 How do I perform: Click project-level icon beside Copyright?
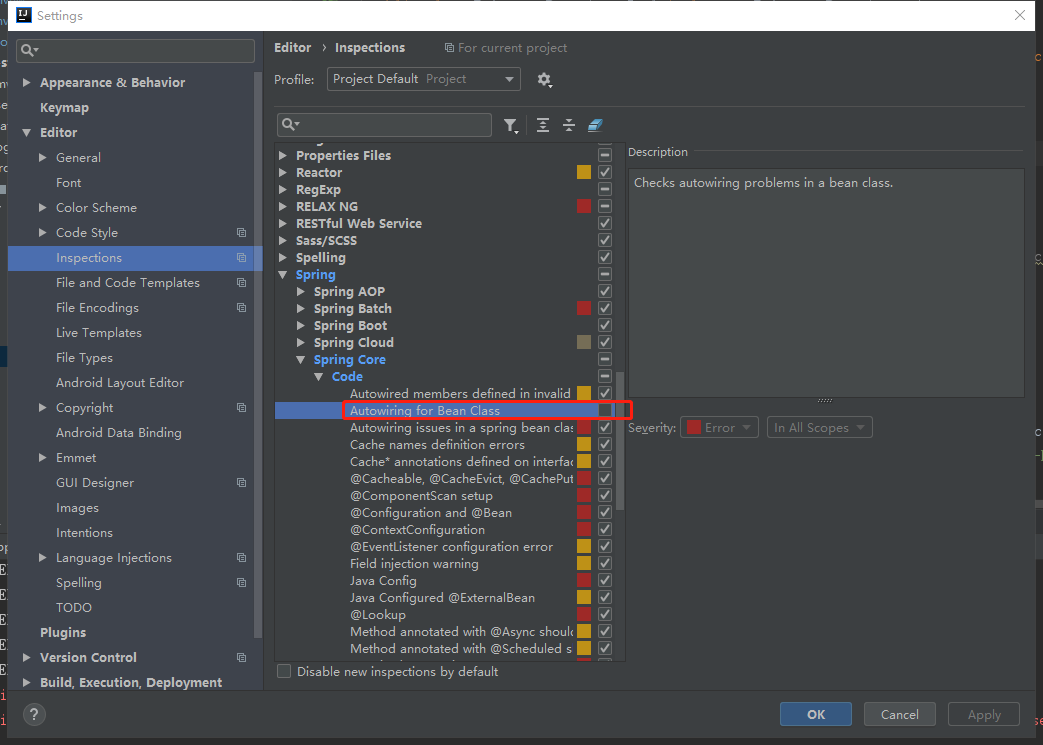241,408
